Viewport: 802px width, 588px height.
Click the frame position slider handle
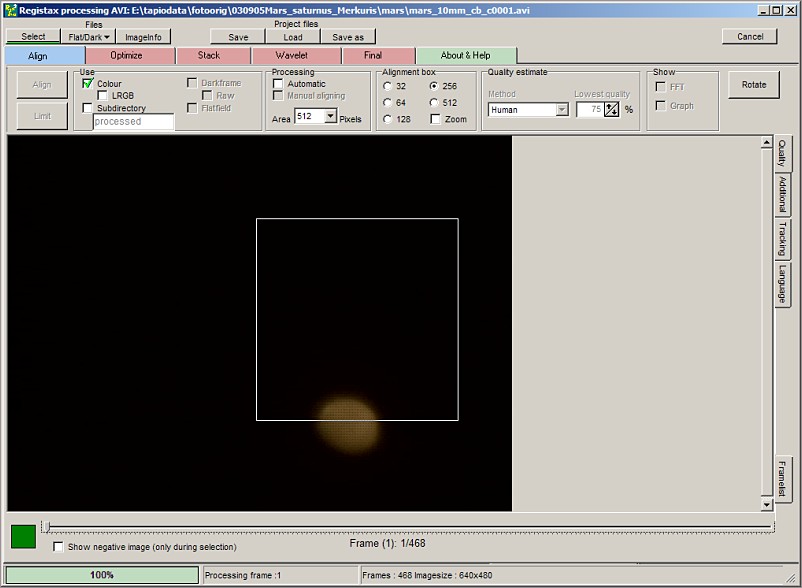coord(45,526)
